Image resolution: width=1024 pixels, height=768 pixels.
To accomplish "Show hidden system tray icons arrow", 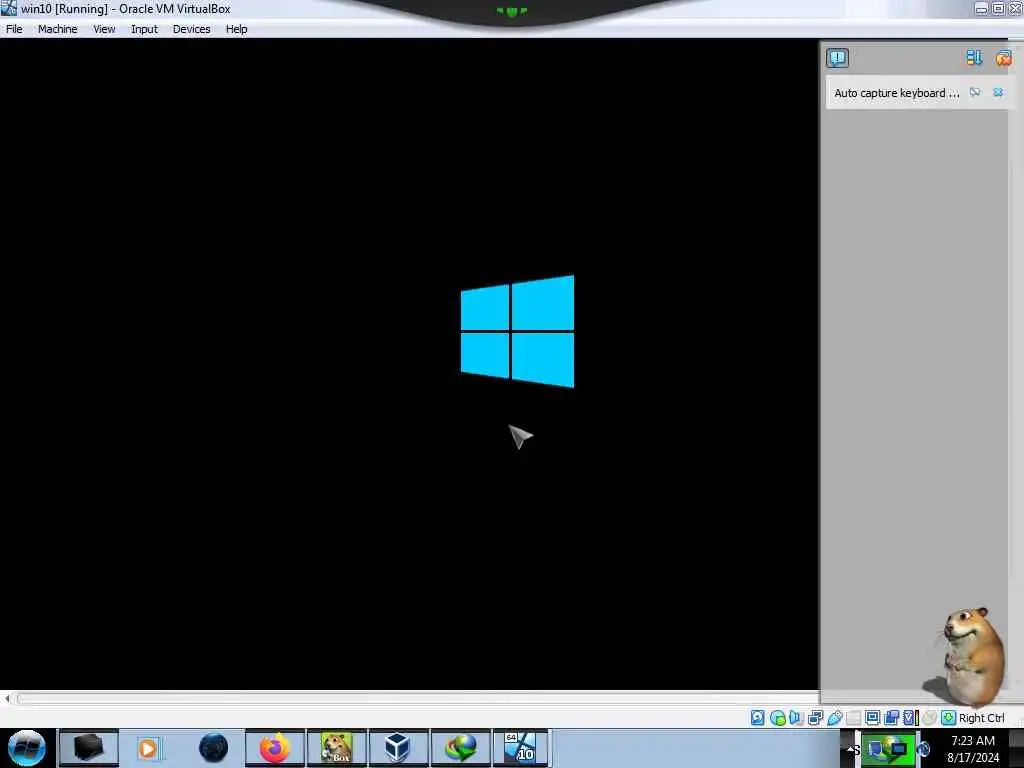I will (850, 750).
